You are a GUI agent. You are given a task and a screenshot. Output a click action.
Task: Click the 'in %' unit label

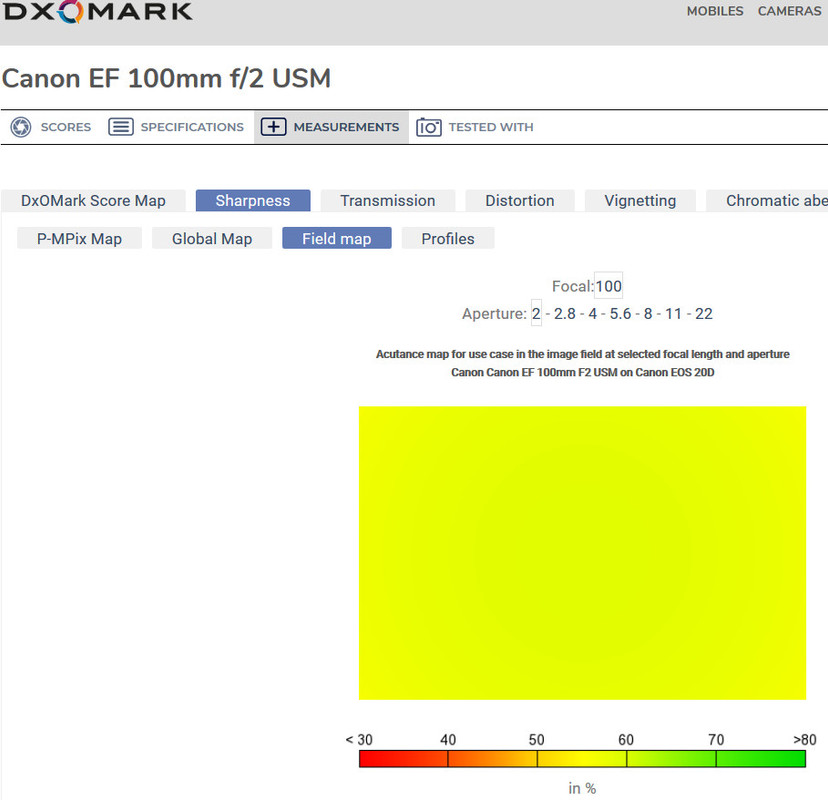pos(582,788)
